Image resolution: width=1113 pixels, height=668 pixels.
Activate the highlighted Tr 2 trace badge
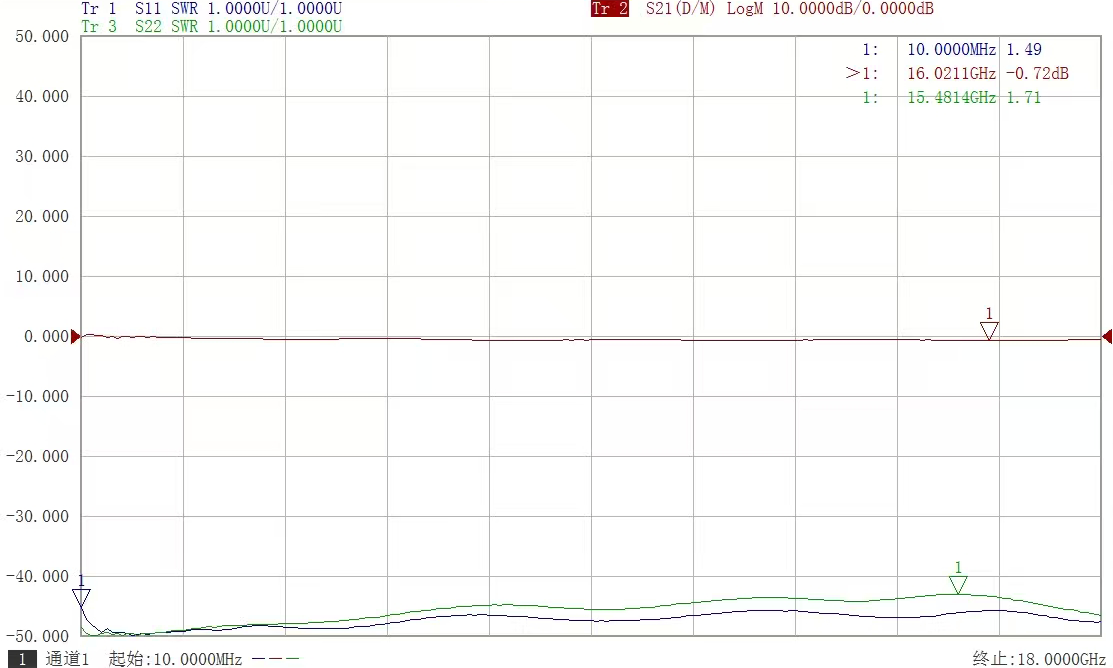610,9
